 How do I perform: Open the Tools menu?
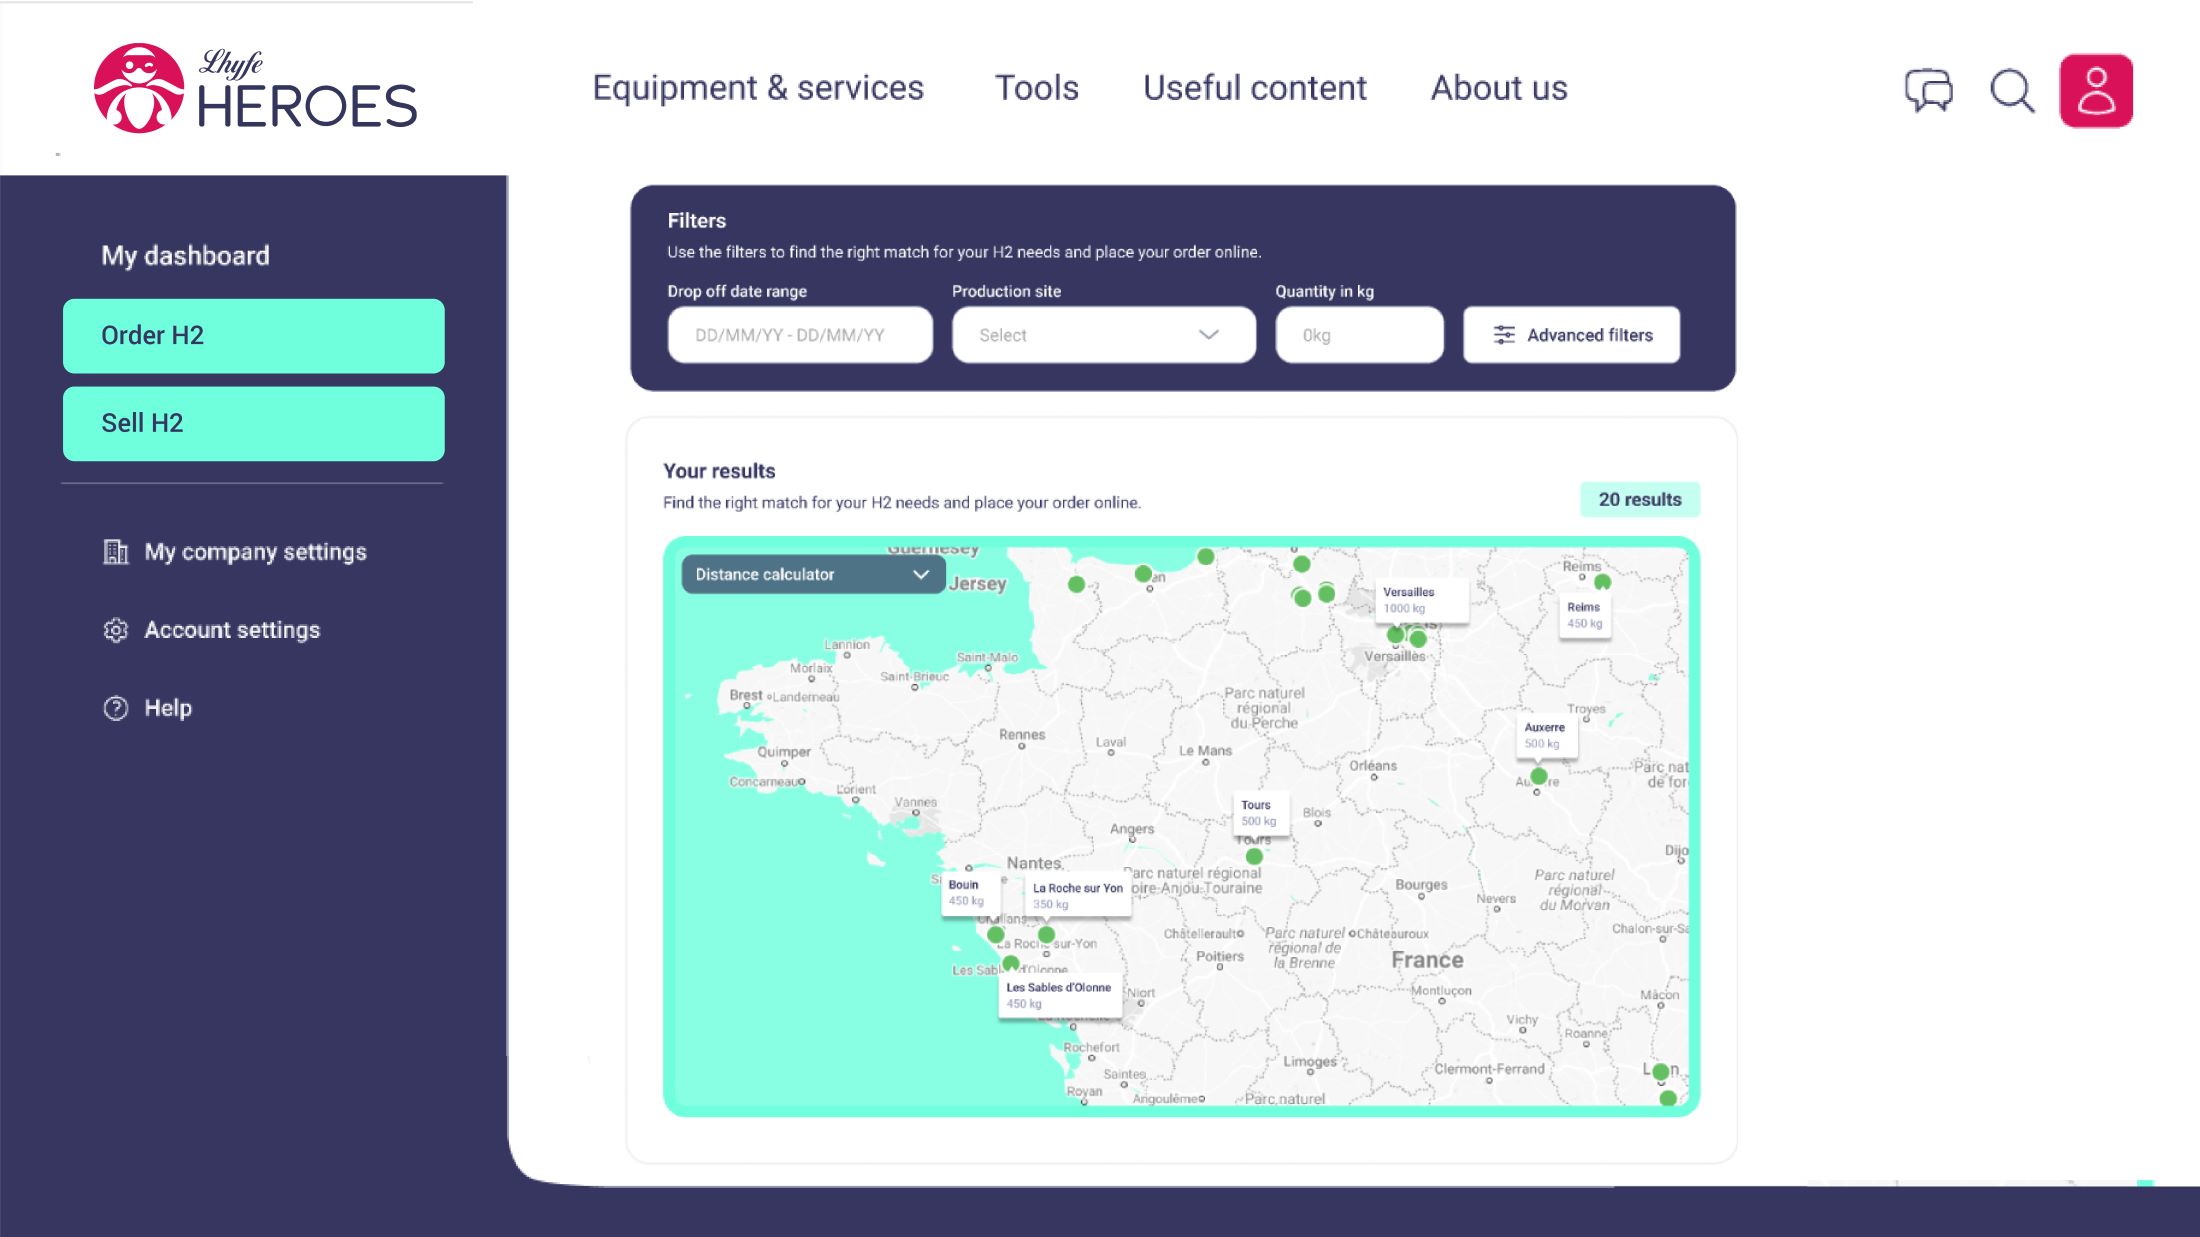(x=1036, y=88)
